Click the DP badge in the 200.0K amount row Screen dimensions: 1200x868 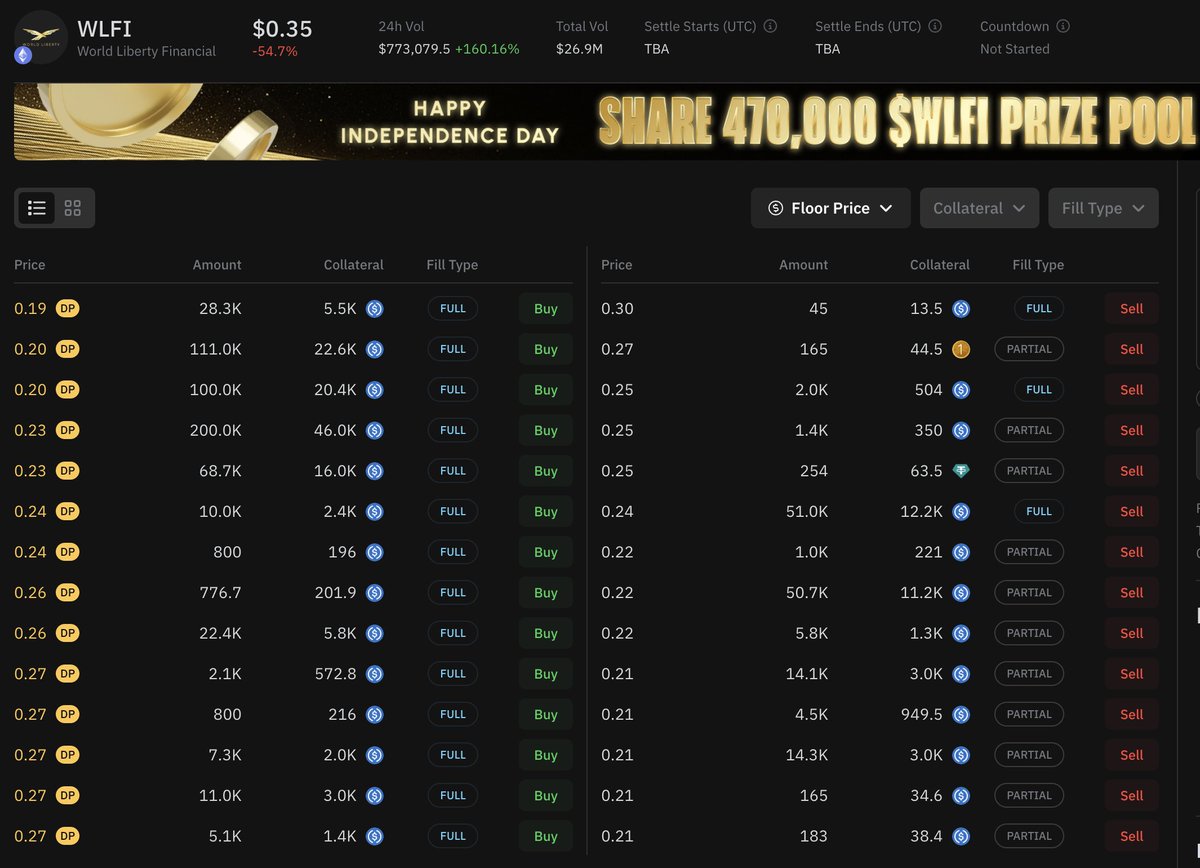pyautogui.click(x=67, y=430)
